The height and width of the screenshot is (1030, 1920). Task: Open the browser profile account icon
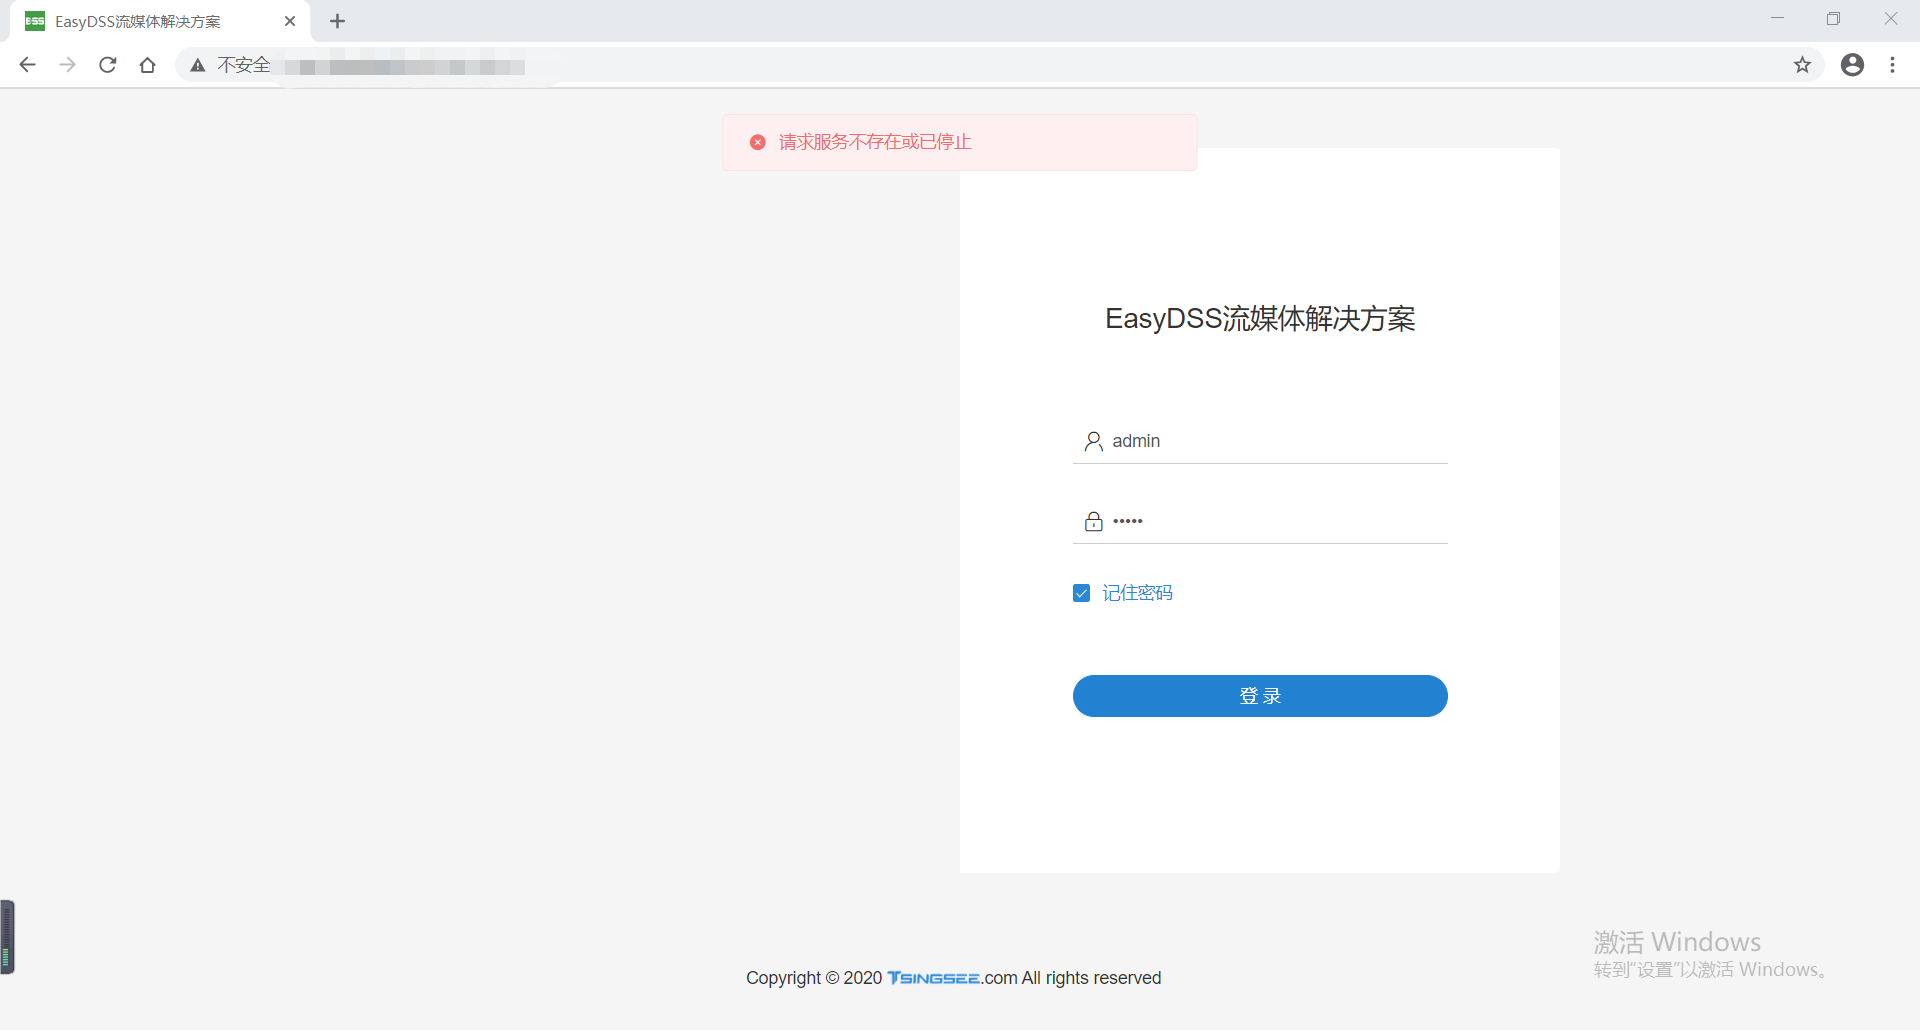[1852, 65]
